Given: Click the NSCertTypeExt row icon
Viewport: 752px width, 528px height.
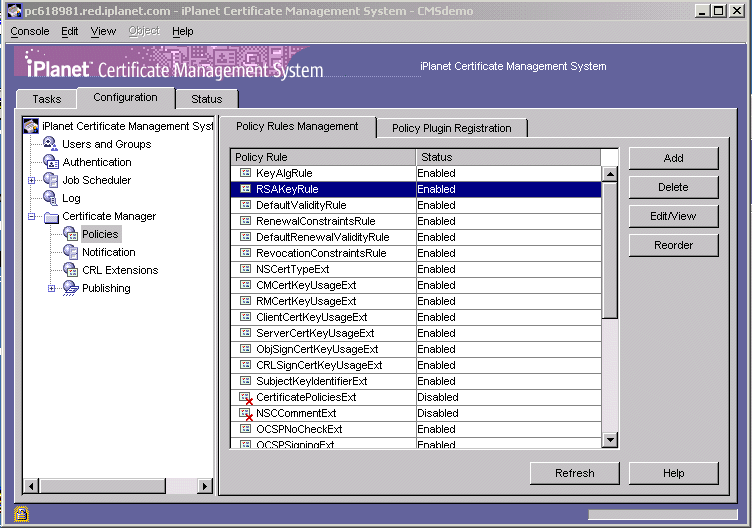Looking at the screenshot, I should click(245, 269).
